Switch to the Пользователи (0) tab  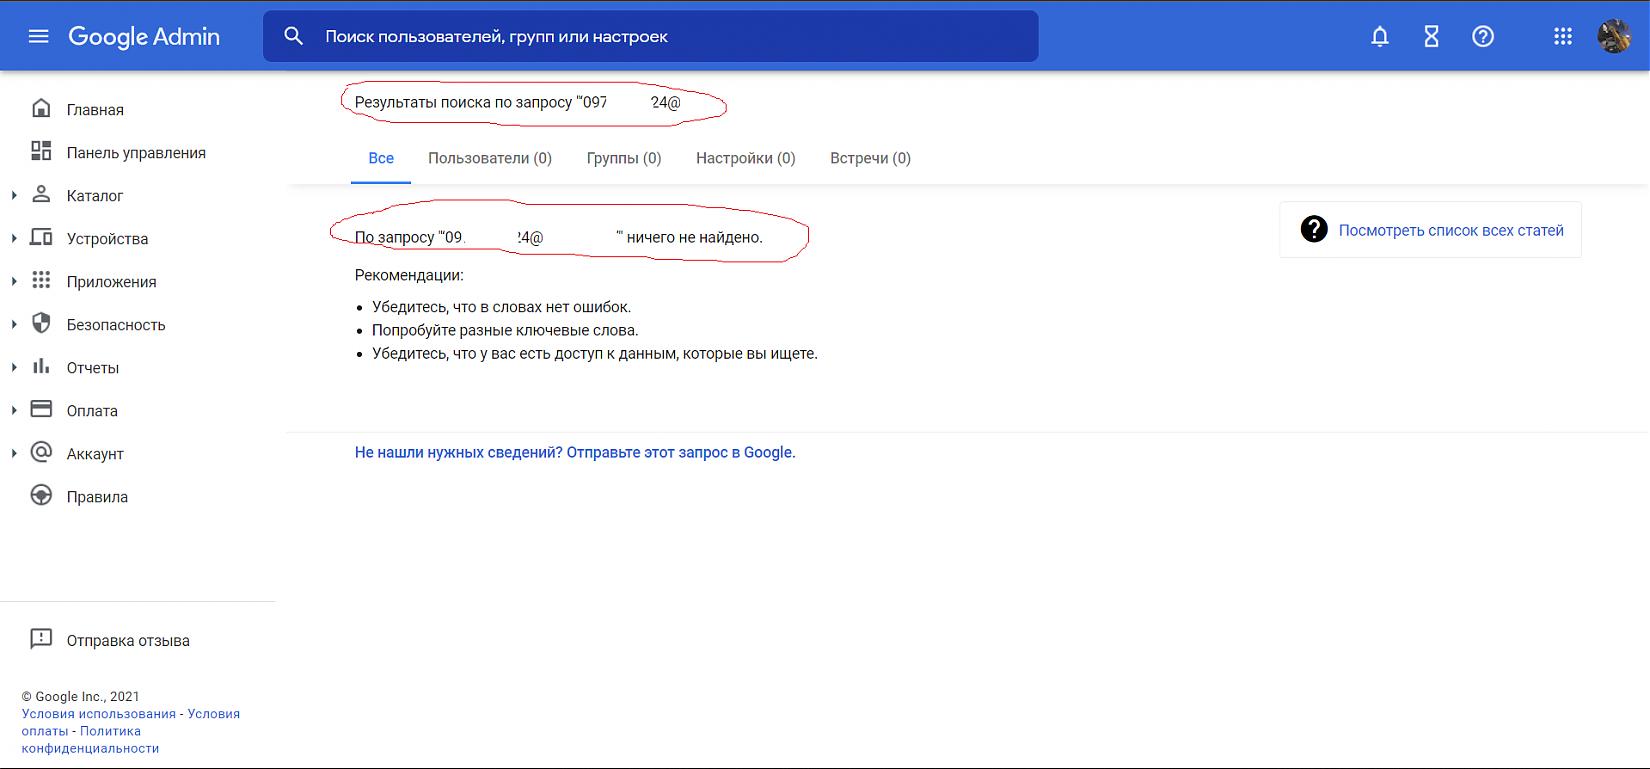pyautogui.click(x=490, y=158)
